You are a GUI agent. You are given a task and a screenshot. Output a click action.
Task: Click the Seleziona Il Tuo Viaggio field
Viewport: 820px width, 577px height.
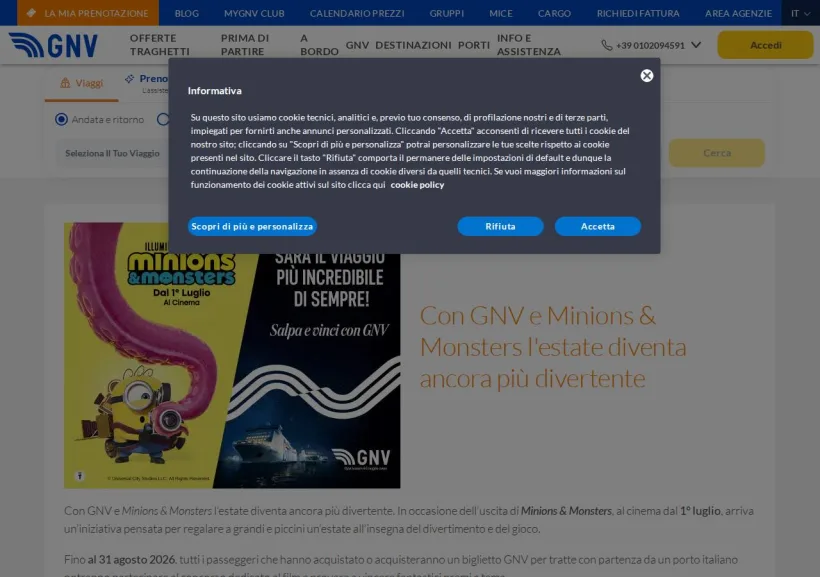(x=112, y=153)
